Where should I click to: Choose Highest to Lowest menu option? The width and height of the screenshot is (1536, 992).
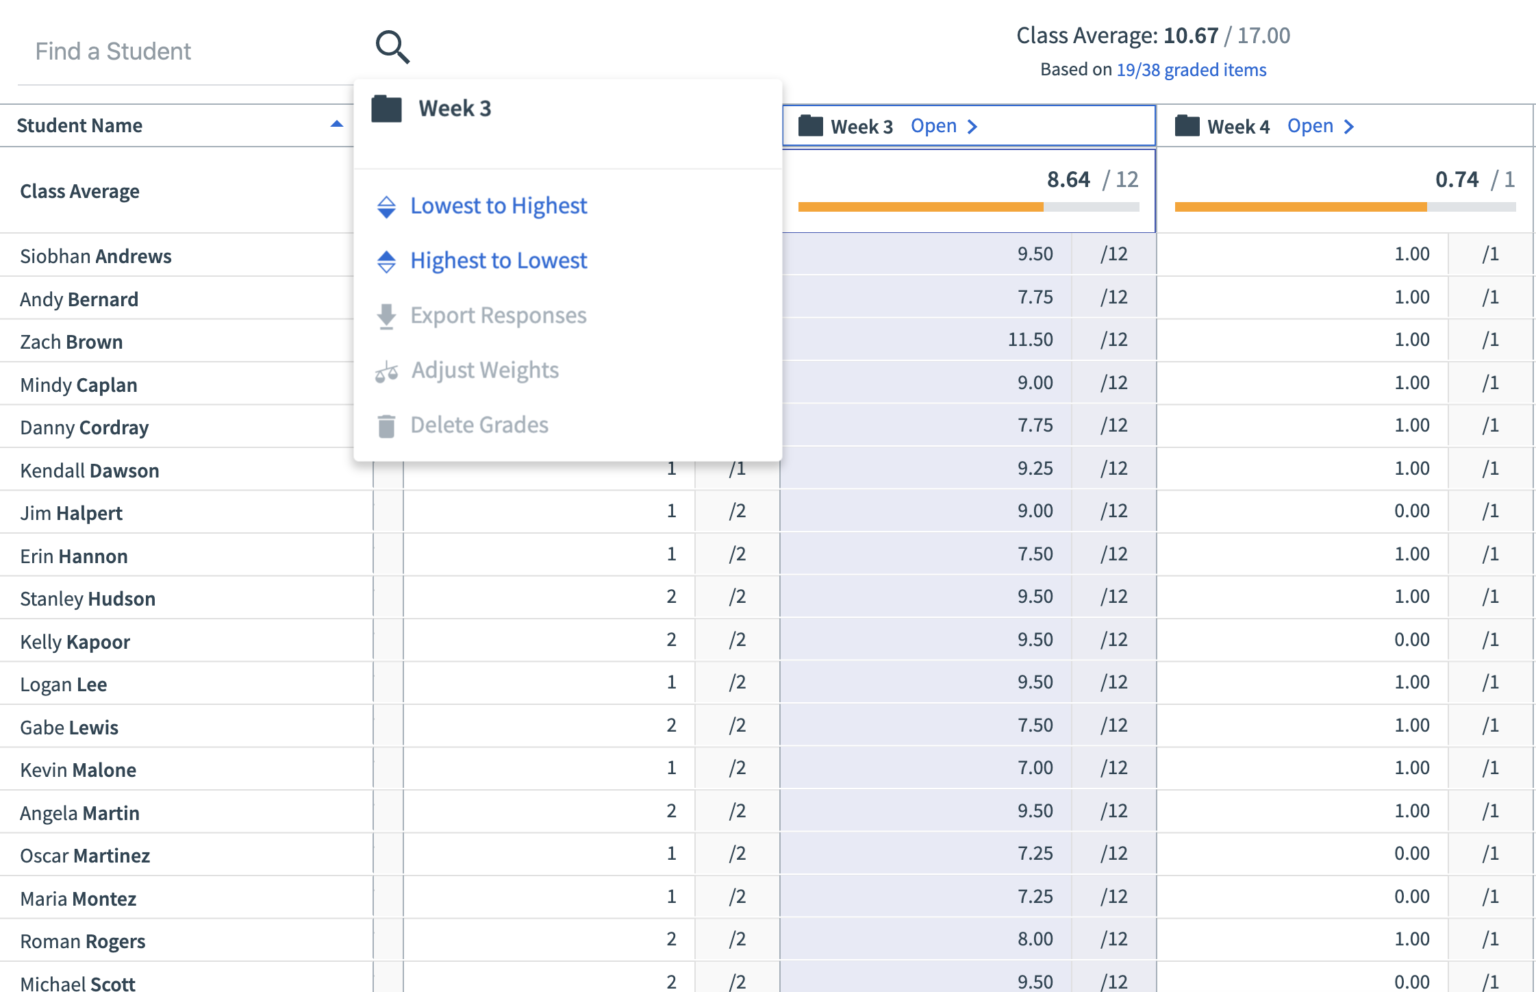(498, 261)
